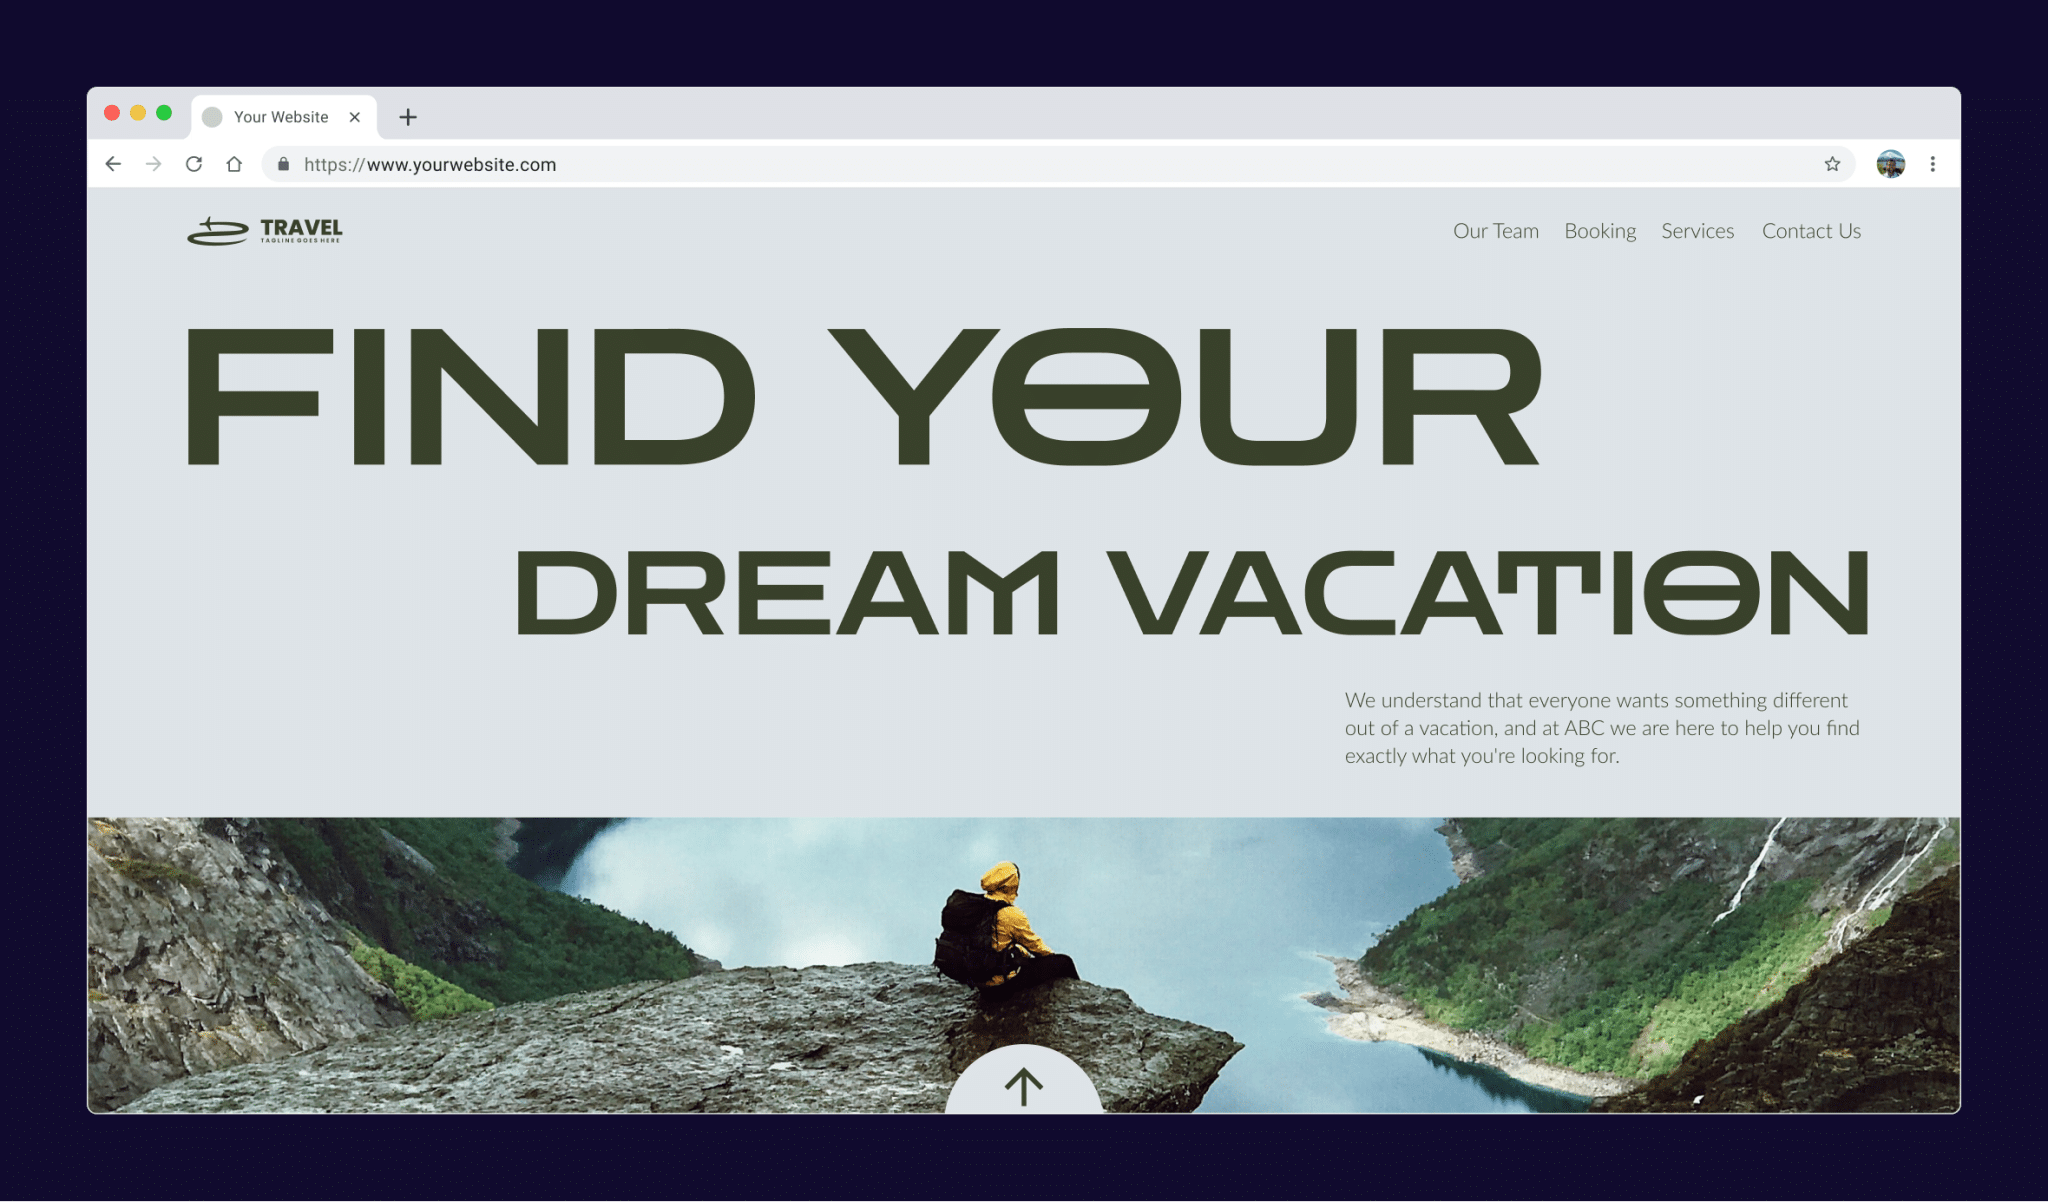Click the browser bookmark star icon
Image resolution: width=2048 pixels, height=1202 pixels.
[x=1831, y=163]
